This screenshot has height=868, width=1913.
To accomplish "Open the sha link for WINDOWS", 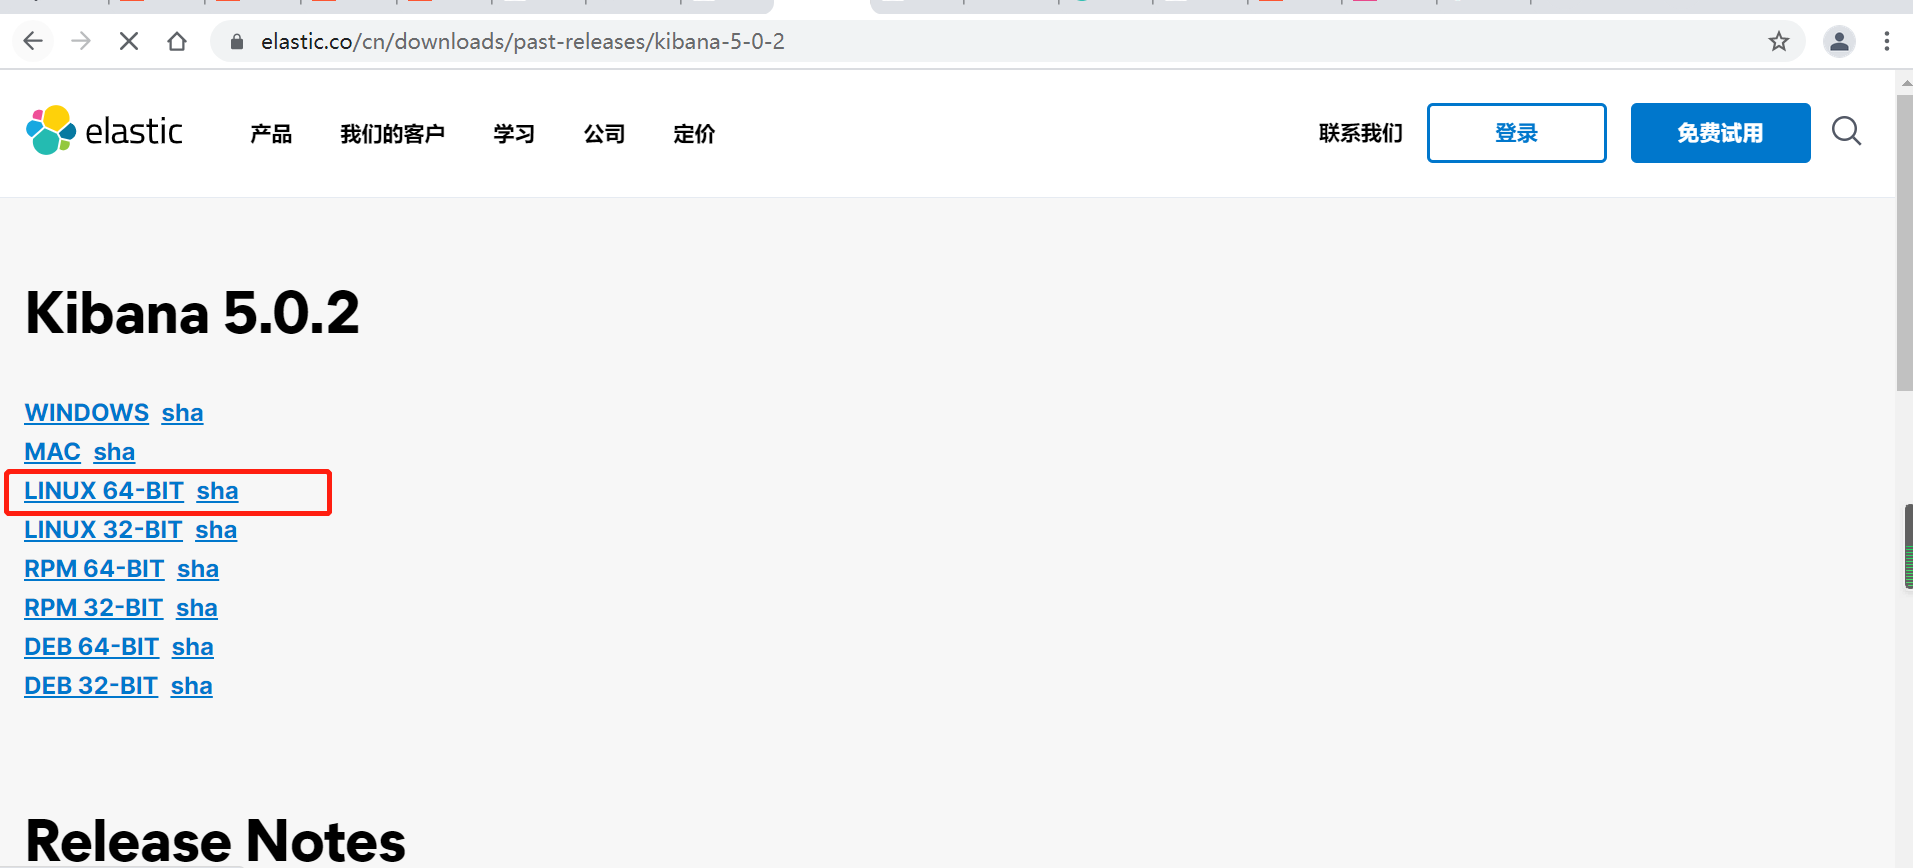I will pos(182,413).
